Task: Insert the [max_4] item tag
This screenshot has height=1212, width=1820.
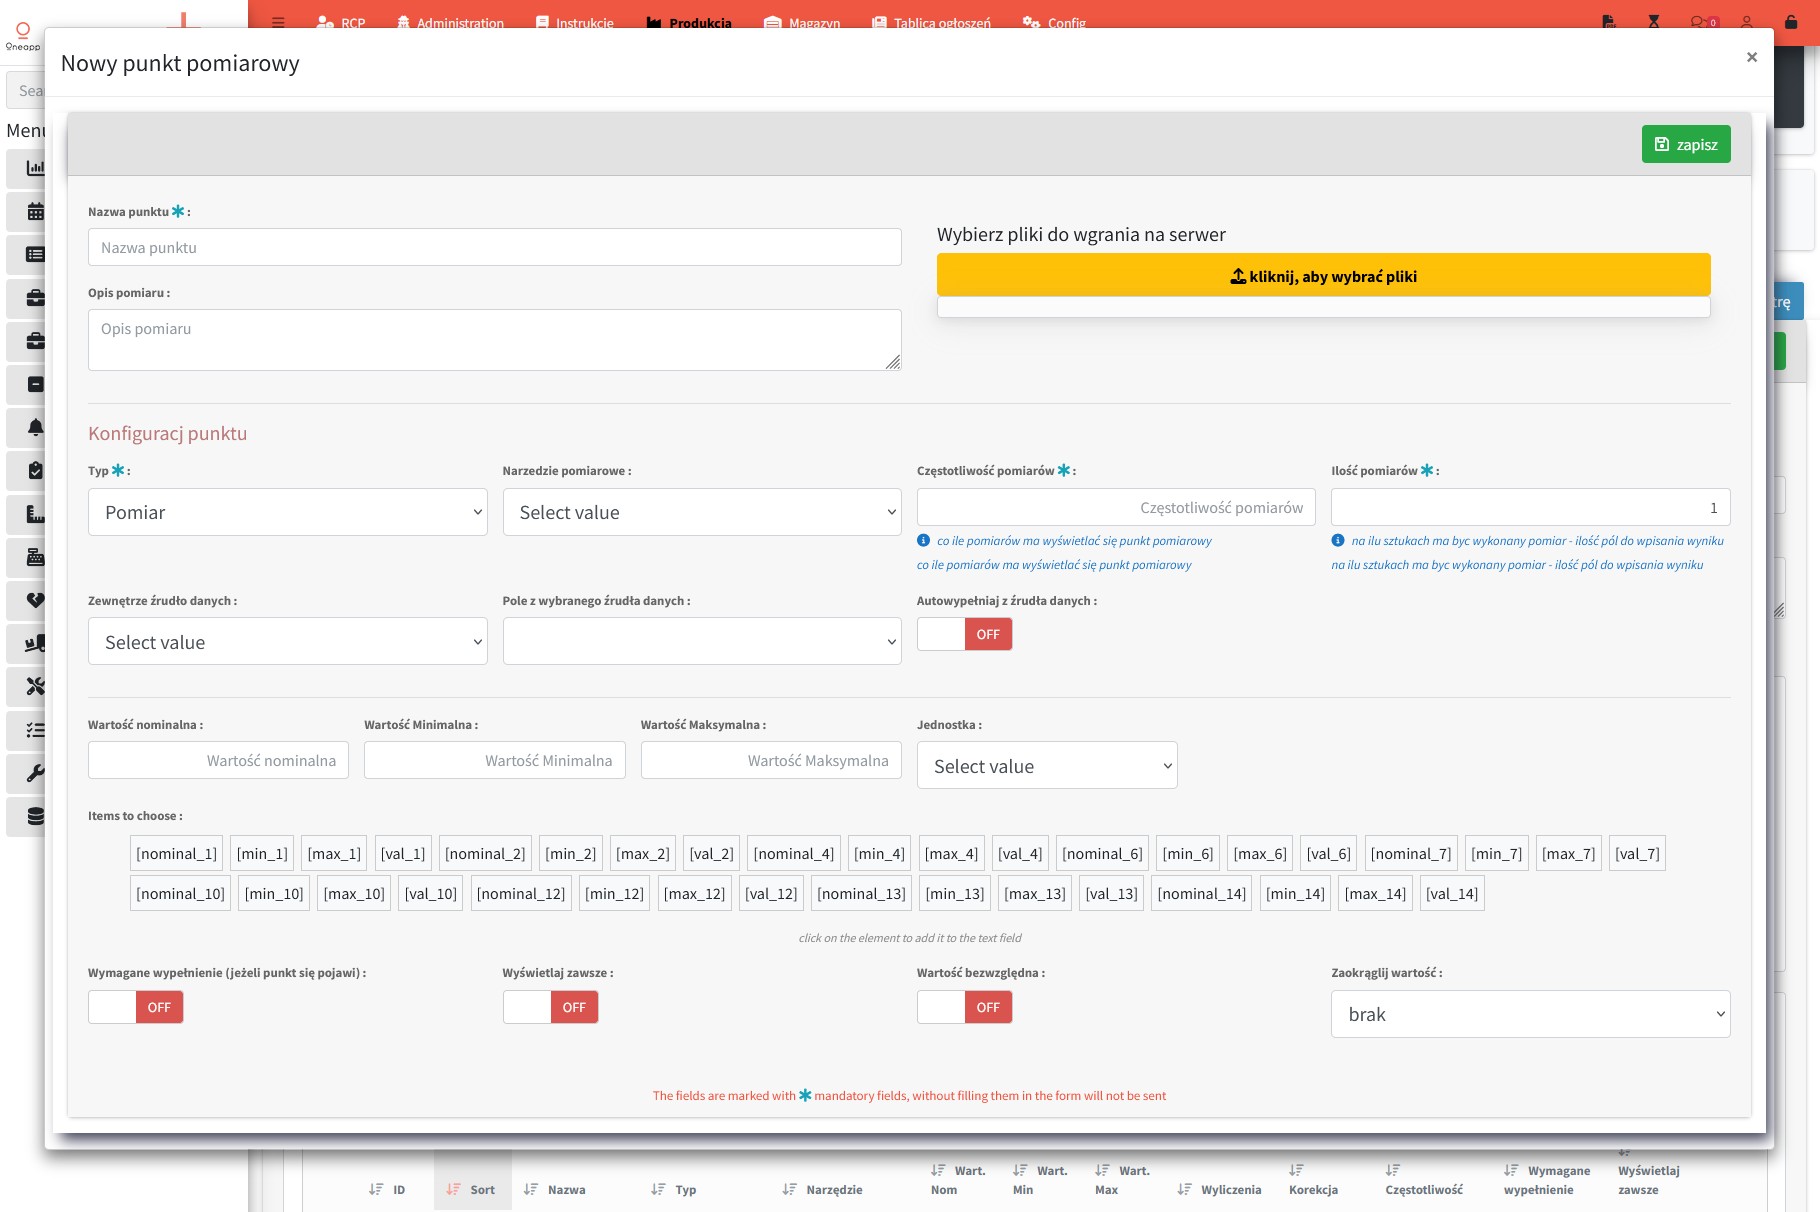Action: click(x=951, y=854)
